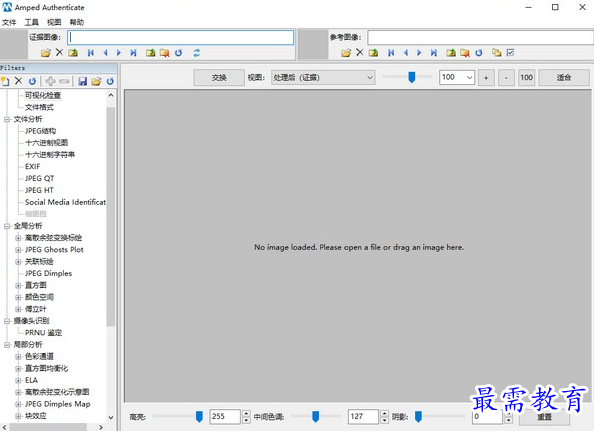Viewport: 594px width, 431px height.
Task: Click the 交换 swap button
Action: click(219, 78)
